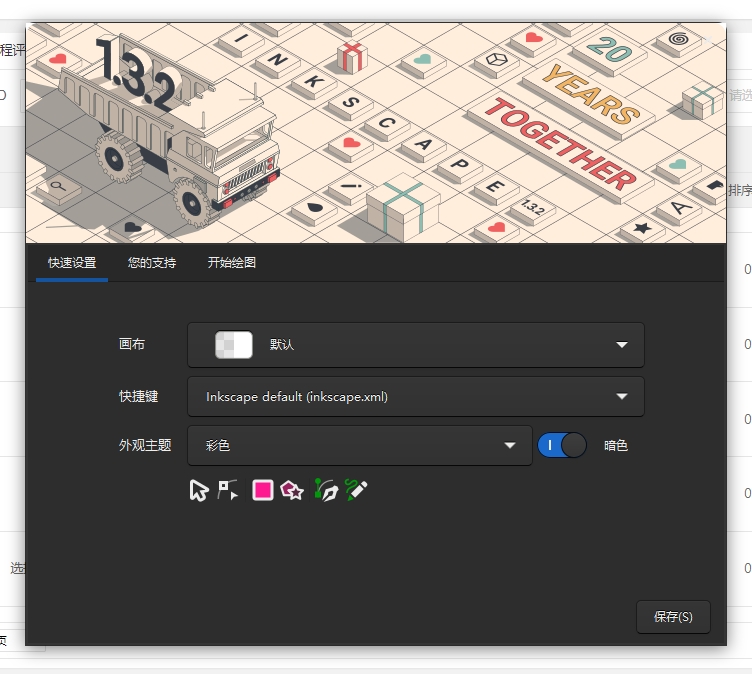
Task: Click the arrow on the 外观主题 dropdown
Action: click(510, 446)
